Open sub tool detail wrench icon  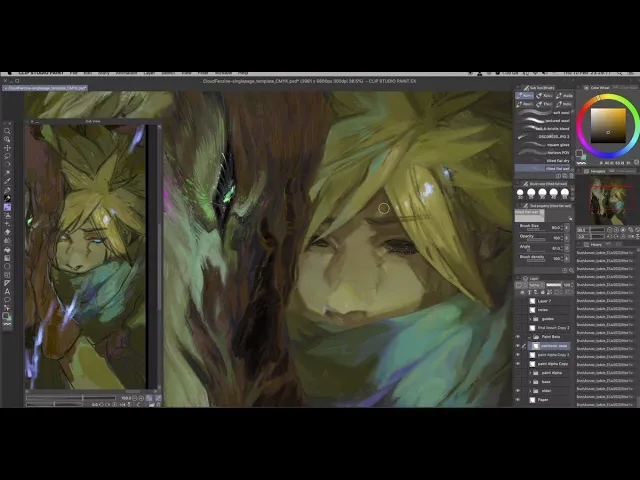[x=571, y=270]
